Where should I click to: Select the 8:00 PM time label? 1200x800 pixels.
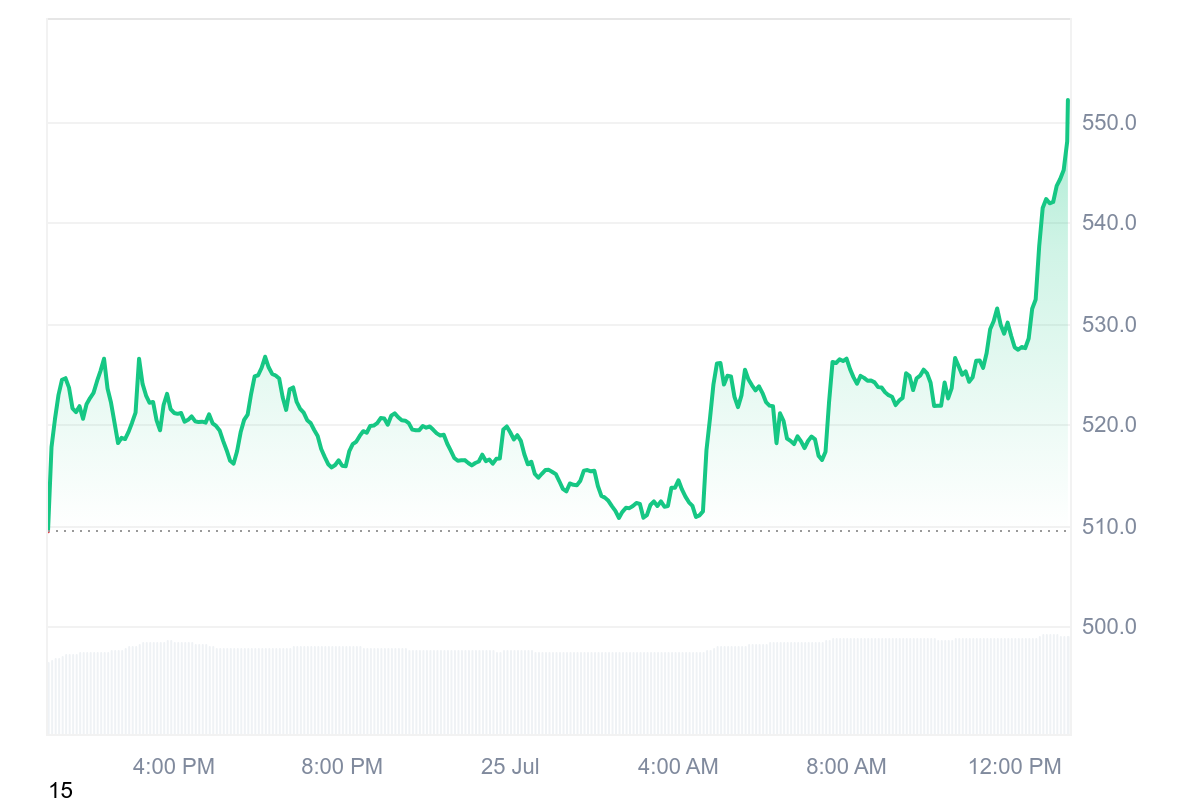click(342, 767)
